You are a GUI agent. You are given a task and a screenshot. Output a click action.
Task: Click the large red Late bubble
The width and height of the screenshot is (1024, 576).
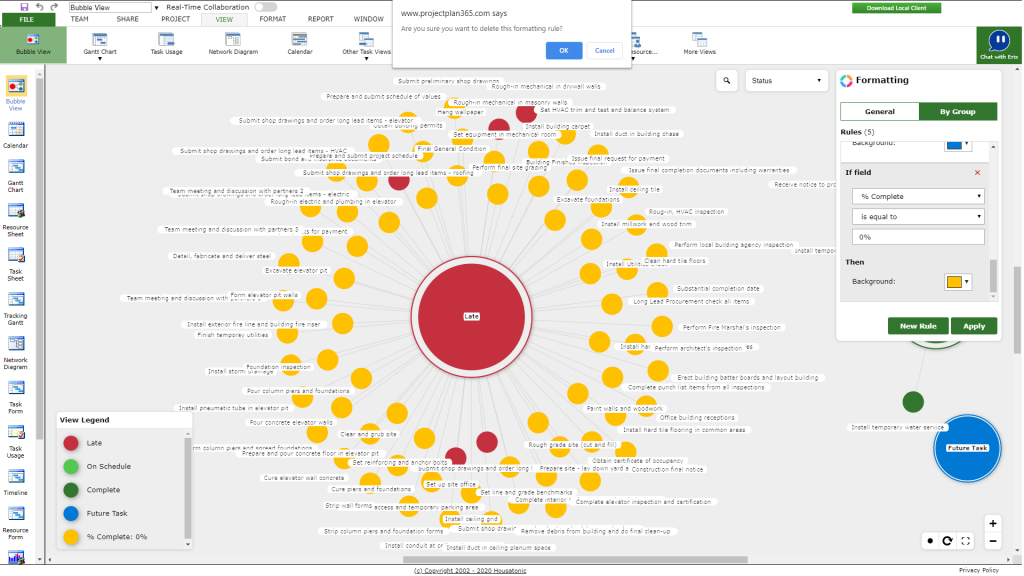coord(472,317)
